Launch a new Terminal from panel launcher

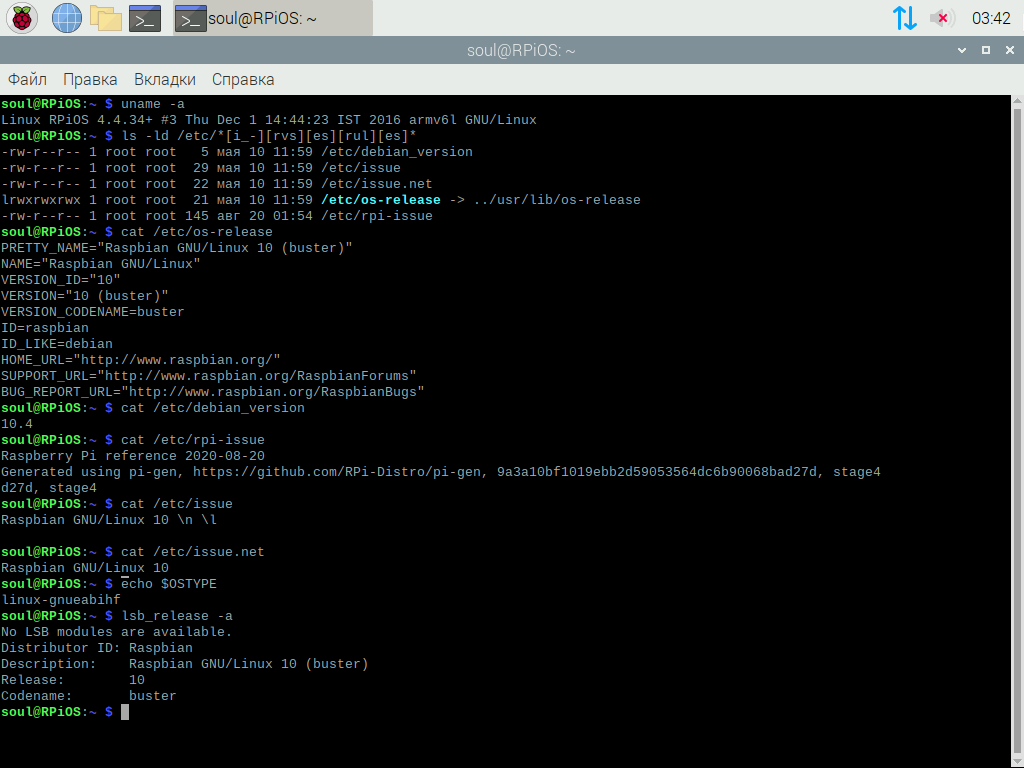tap(145, 18)
